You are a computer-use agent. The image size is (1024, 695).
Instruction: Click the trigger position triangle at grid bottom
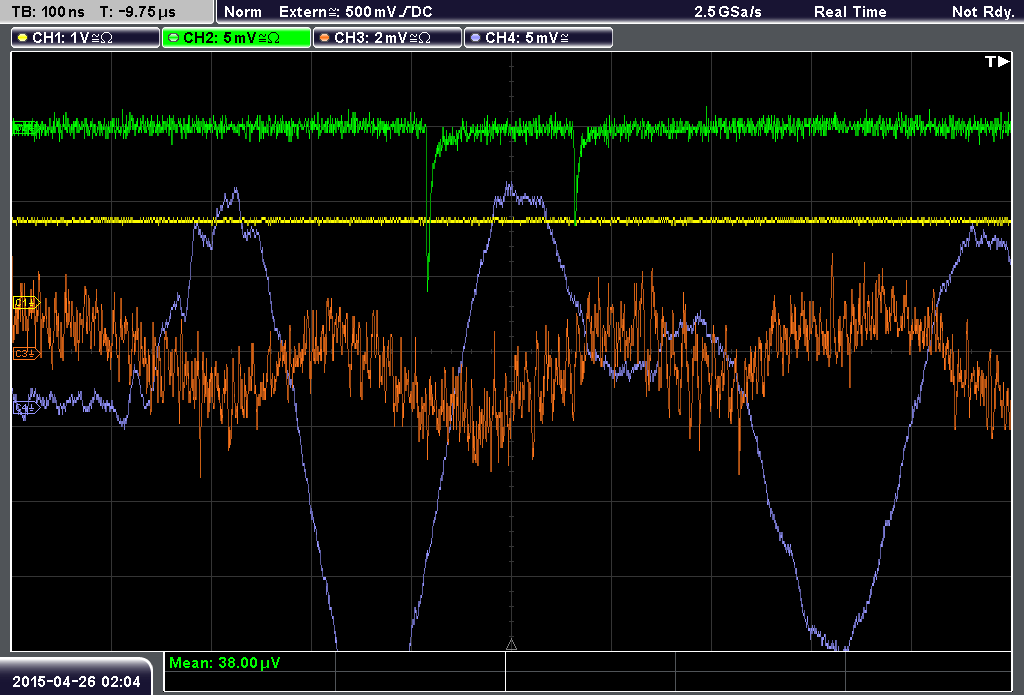(x=511, y=645)
